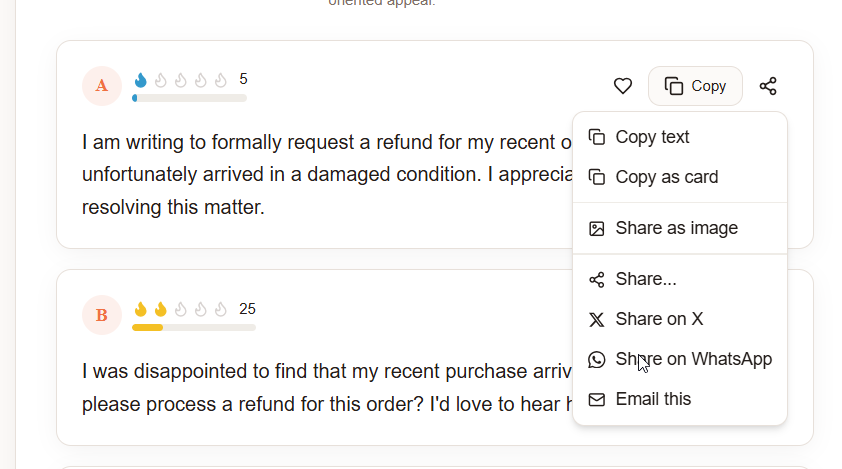Choose Email this option
This screenshot has width=842, height=469.
coord(653,399)
